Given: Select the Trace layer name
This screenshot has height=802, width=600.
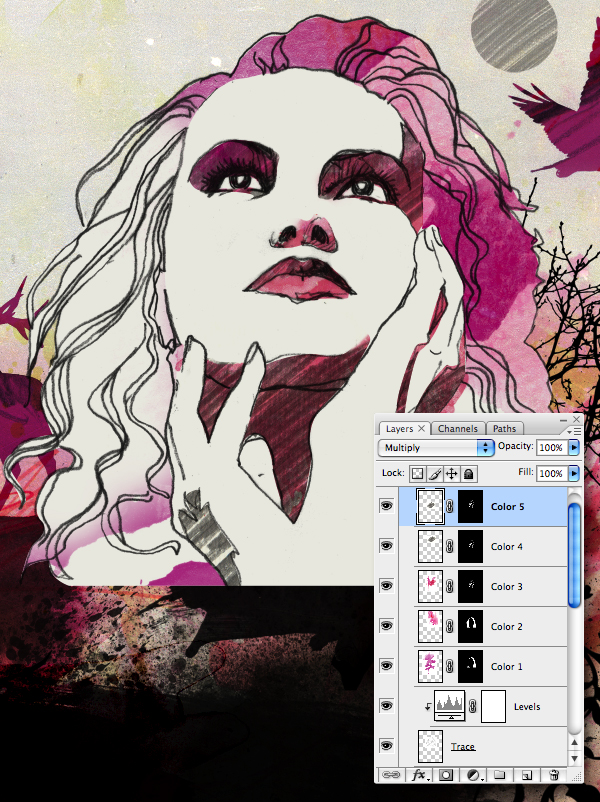Looking at the screenshot, I should click(463, 747).
